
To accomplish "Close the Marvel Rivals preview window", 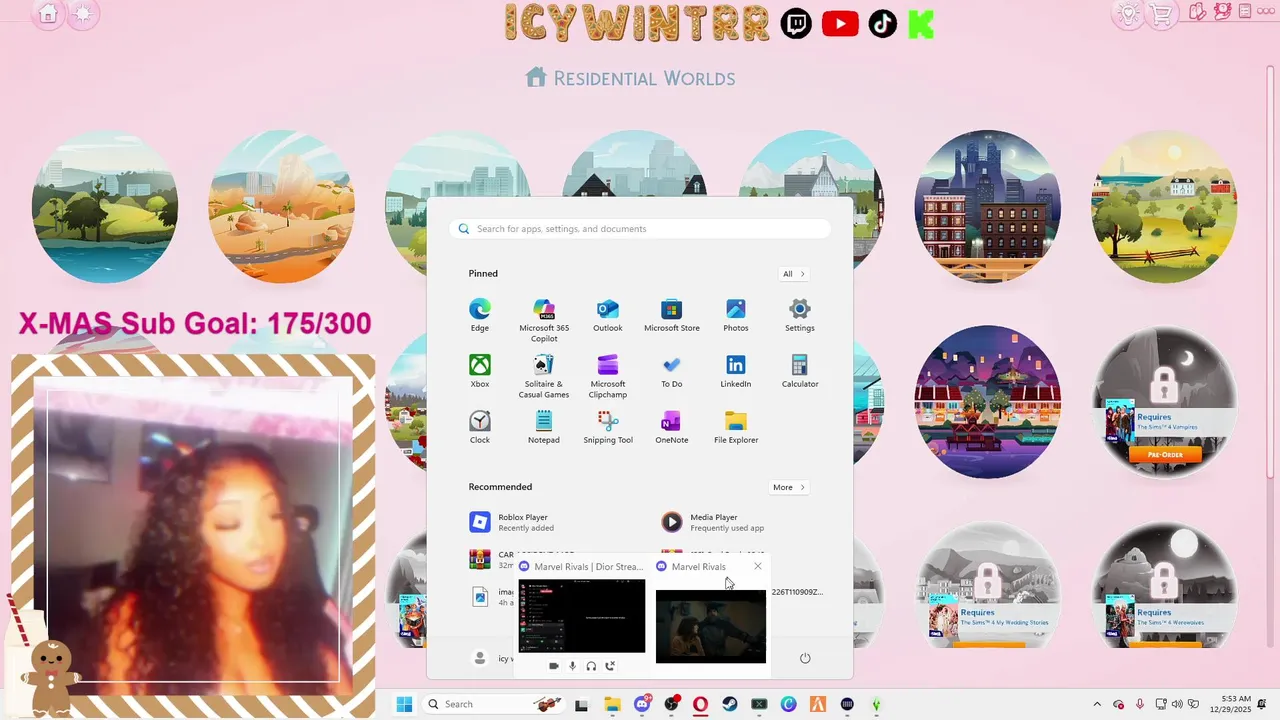I will (758, 566).
